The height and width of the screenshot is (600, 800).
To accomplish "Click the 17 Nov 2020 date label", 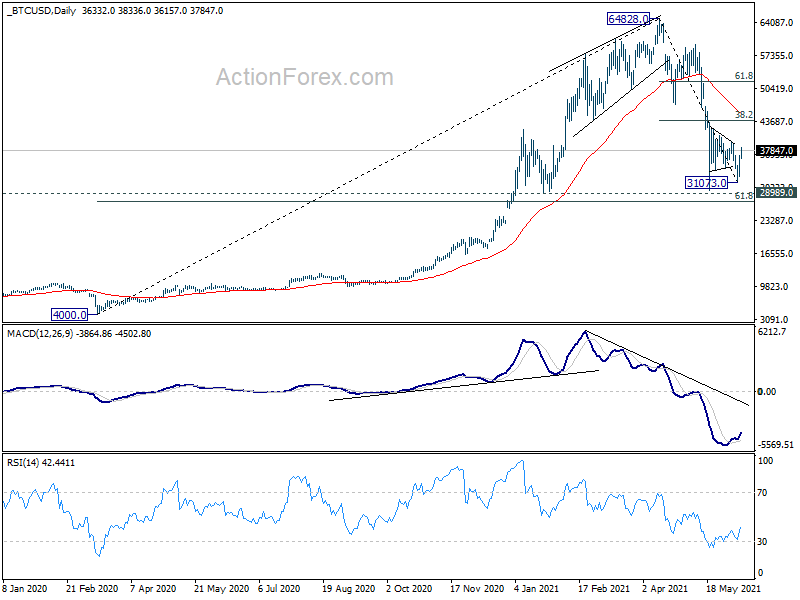I will point(477,589).
